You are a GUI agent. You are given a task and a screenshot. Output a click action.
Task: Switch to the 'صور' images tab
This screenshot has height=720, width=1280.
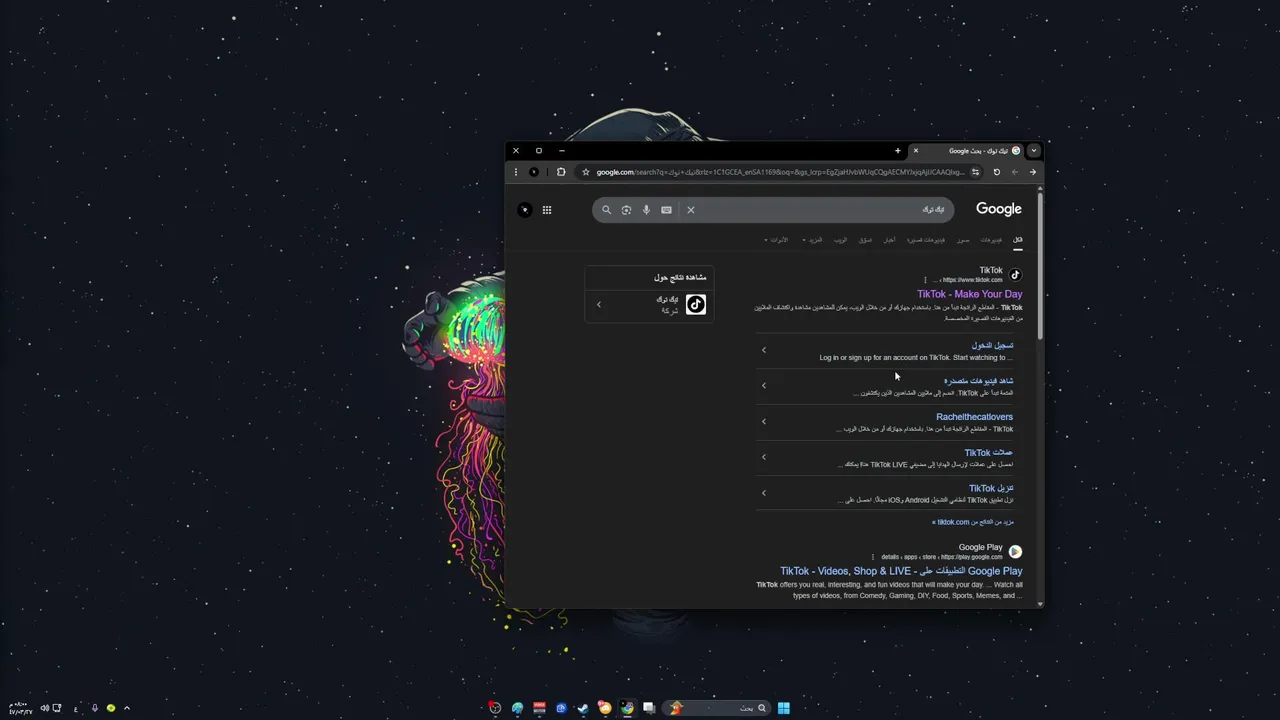[x=963, y=240]
